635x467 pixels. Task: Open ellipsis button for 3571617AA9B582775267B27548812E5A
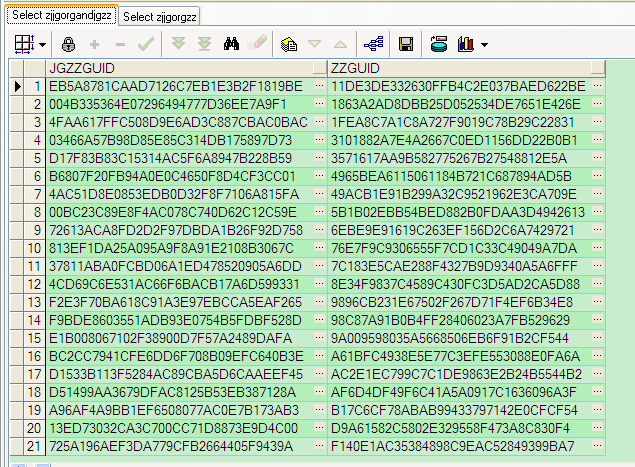tap(597, 158)
